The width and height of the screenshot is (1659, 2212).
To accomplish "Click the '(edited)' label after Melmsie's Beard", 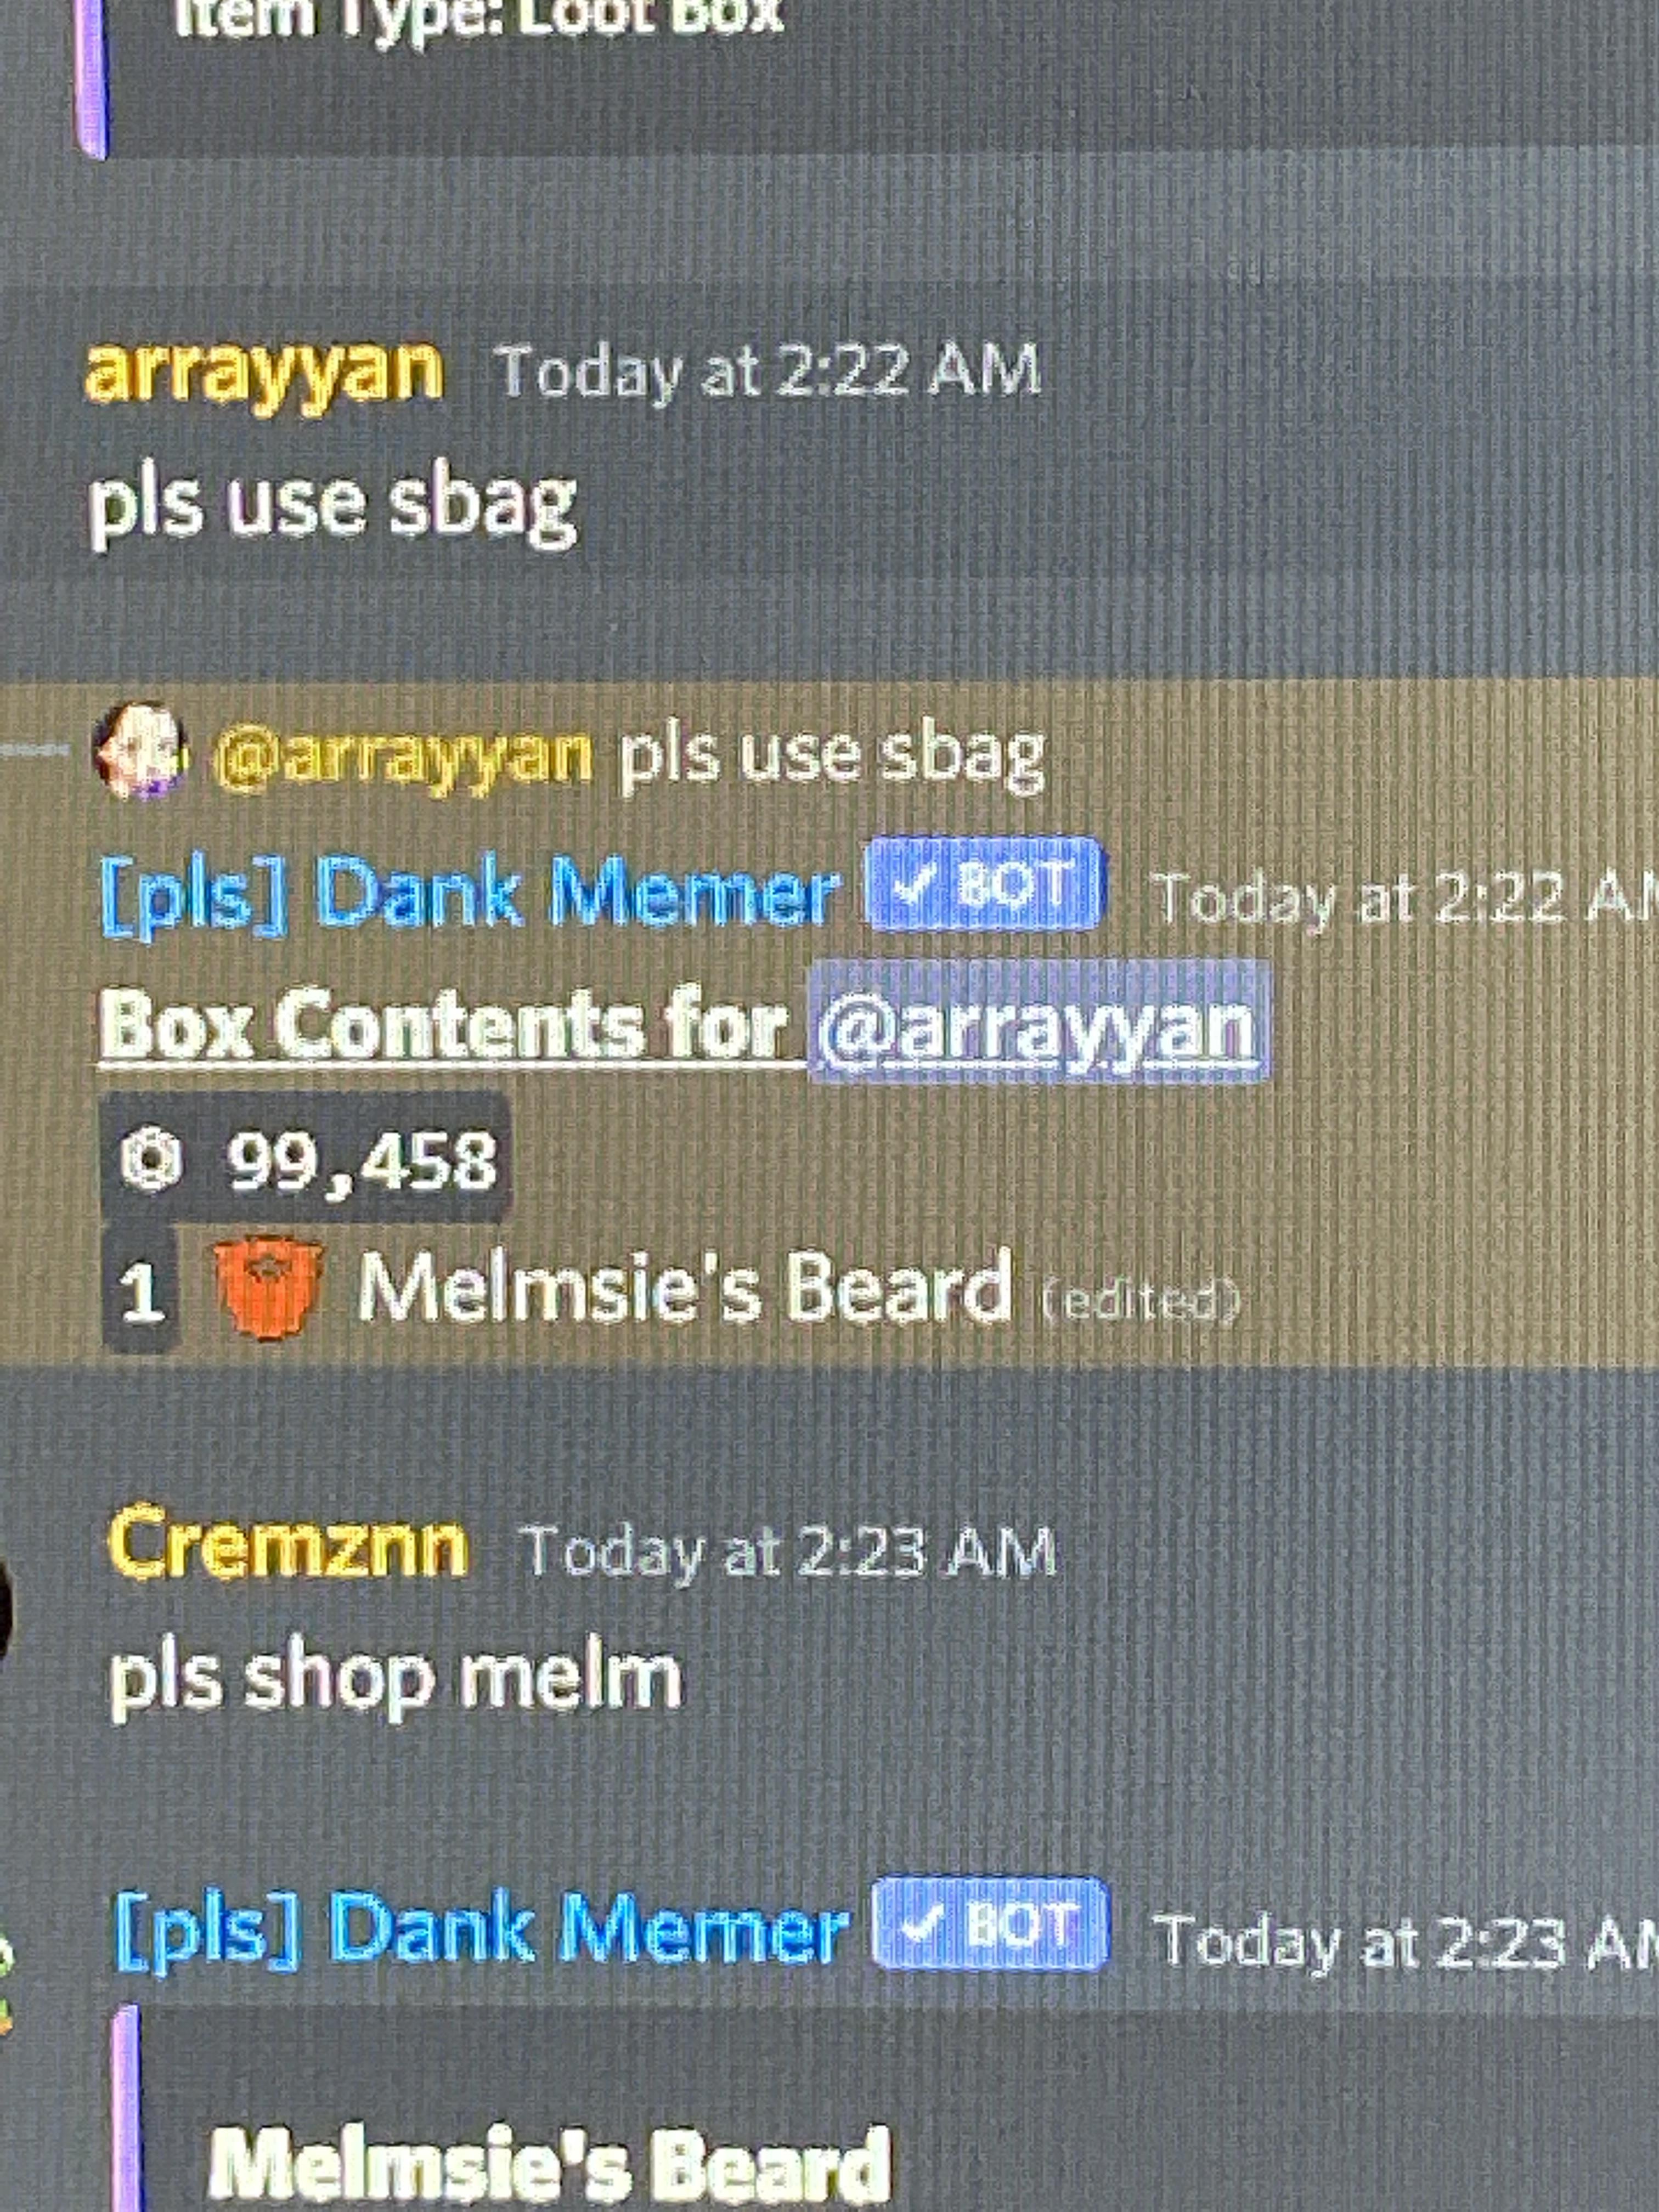I will tap(1141, 1299).
